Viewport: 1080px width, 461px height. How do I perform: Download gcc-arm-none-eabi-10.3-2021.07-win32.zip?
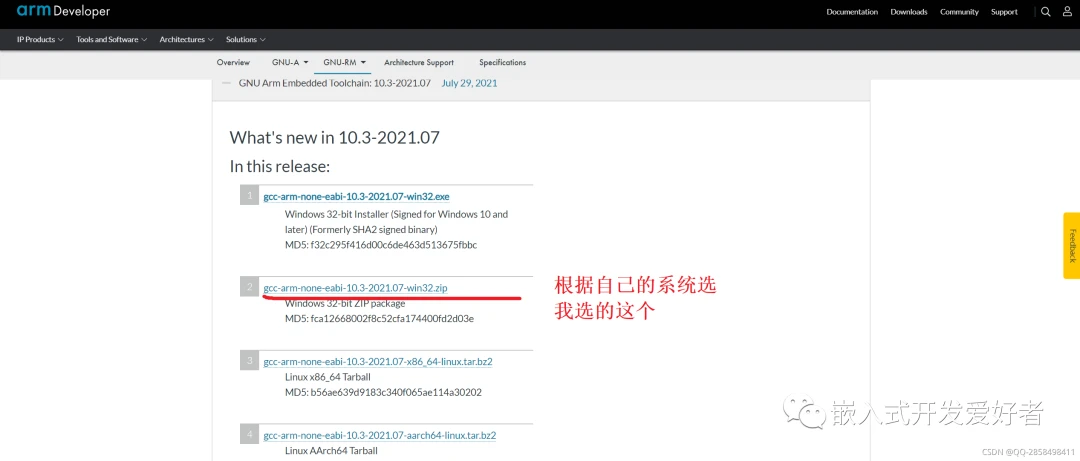coord(355,287)
